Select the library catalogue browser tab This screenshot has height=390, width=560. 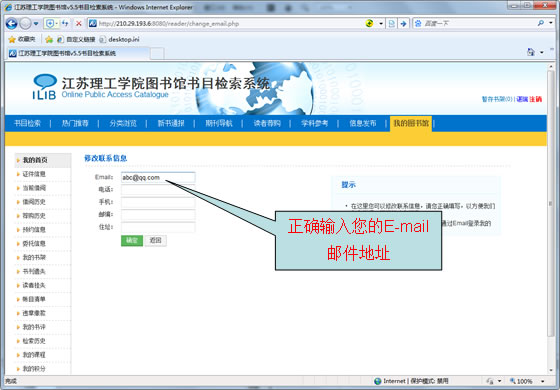pos(78,53)
